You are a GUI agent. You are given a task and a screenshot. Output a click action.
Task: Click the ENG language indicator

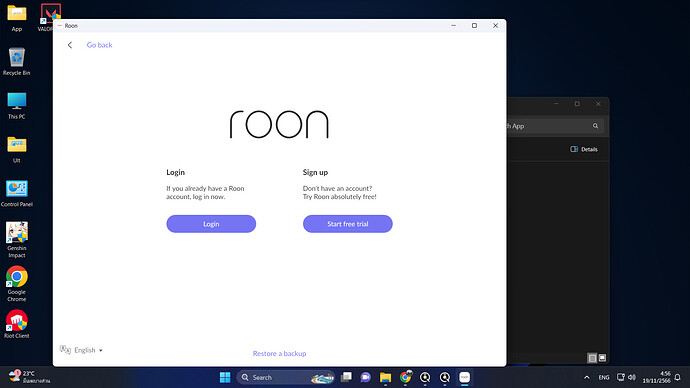pos(604,377)
